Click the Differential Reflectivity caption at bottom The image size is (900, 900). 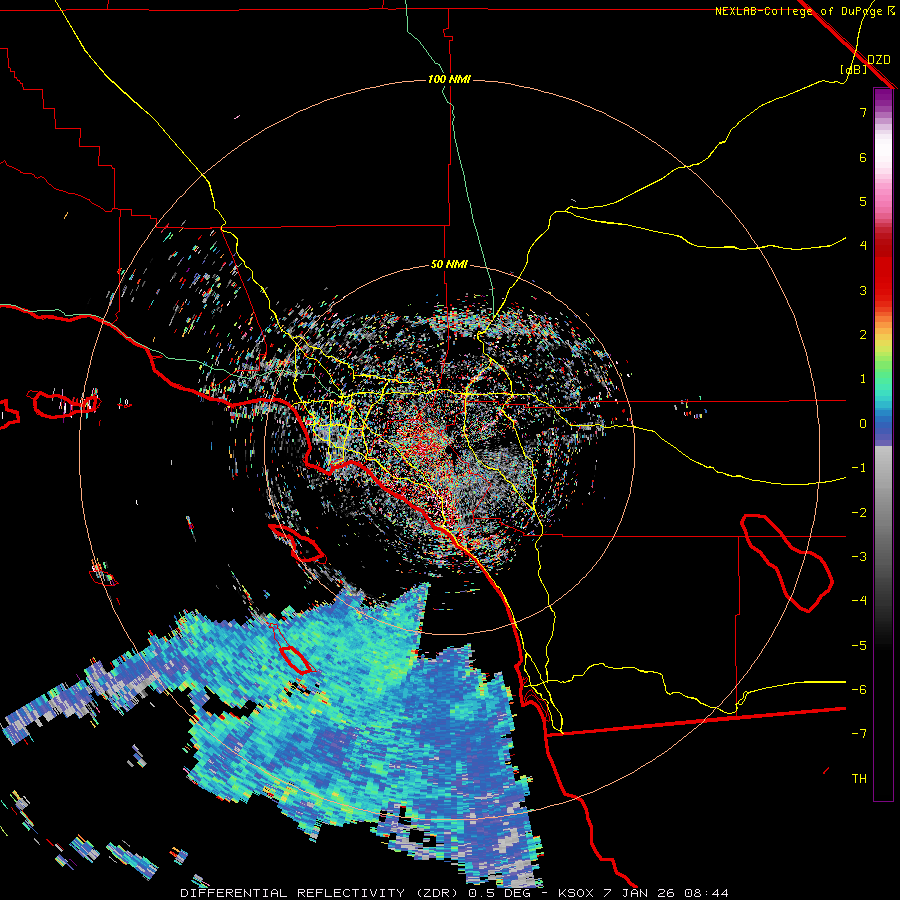pos(455,893)
